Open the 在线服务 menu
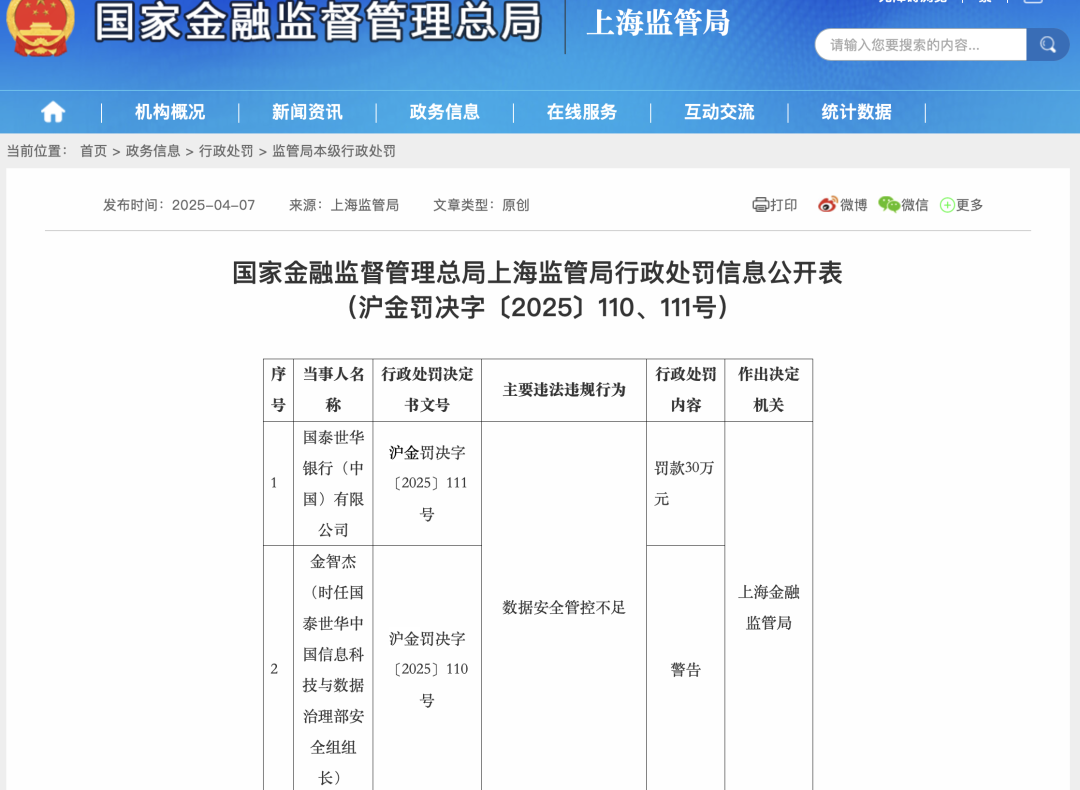1080x790 pixels. (581, 112)
